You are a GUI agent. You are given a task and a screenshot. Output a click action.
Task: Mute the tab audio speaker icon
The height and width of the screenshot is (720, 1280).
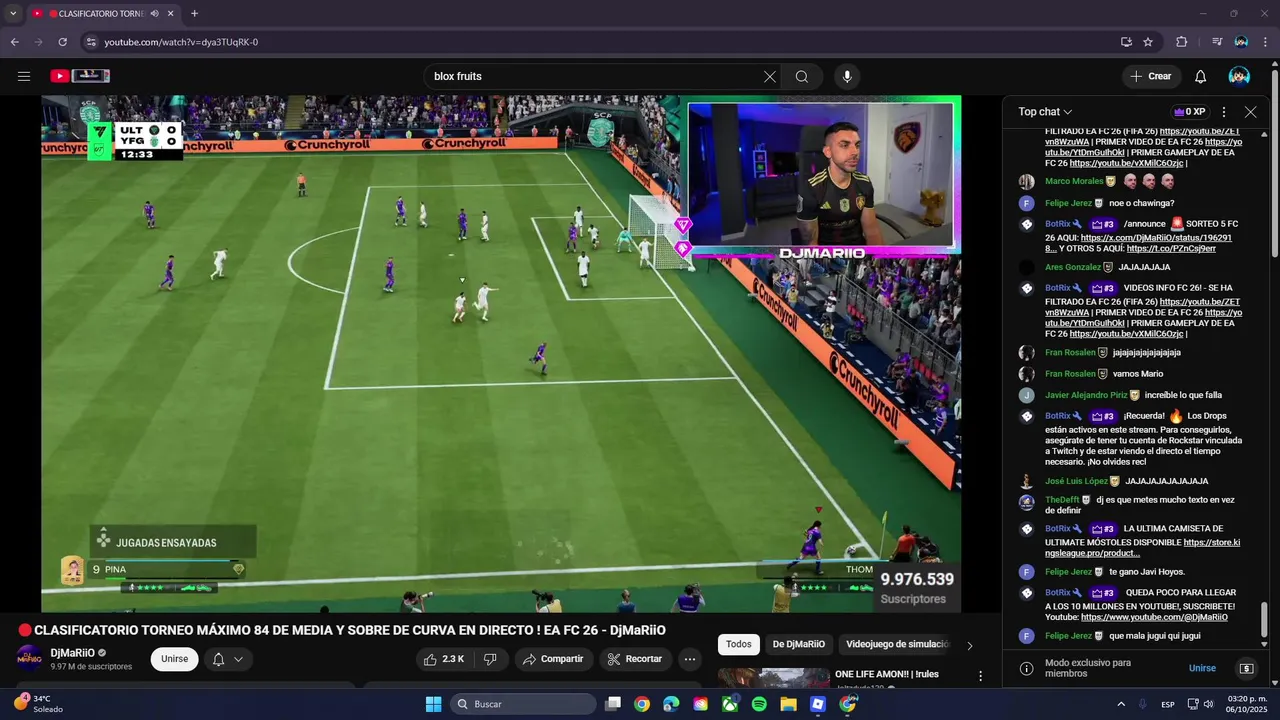[x=155, y=14]
